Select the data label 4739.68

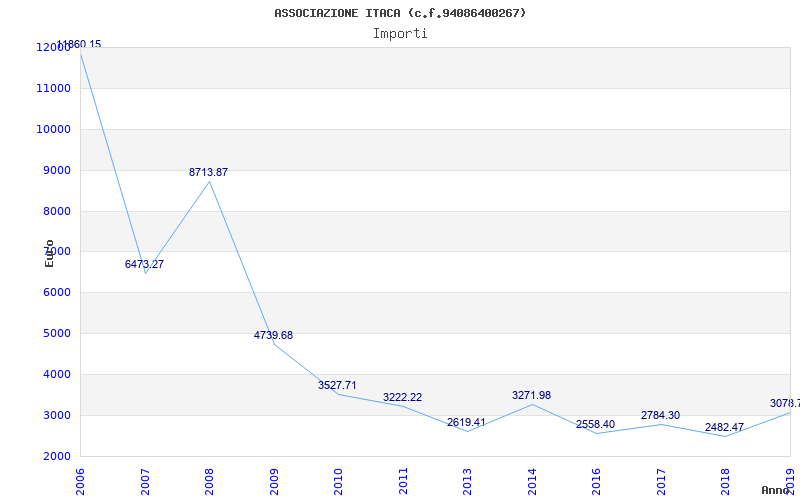pyautogui.click(x=273, y=335)
